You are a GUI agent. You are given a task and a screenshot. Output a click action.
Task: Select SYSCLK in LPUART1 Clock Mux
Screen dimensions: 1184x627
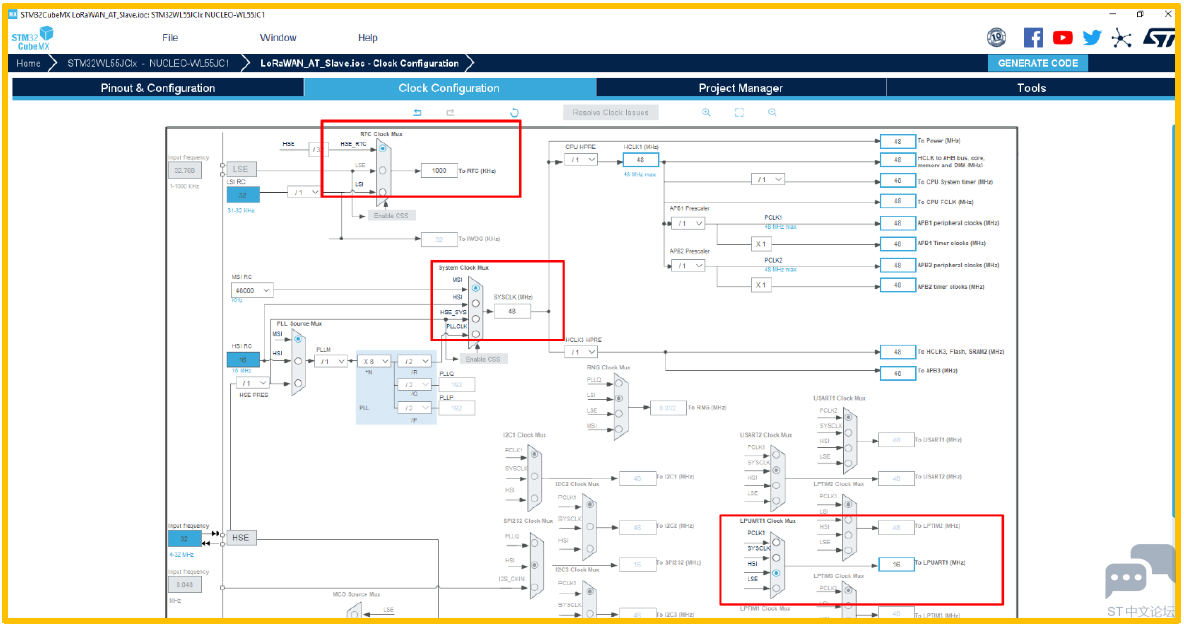pyautogui.click(x=776, y=558)
